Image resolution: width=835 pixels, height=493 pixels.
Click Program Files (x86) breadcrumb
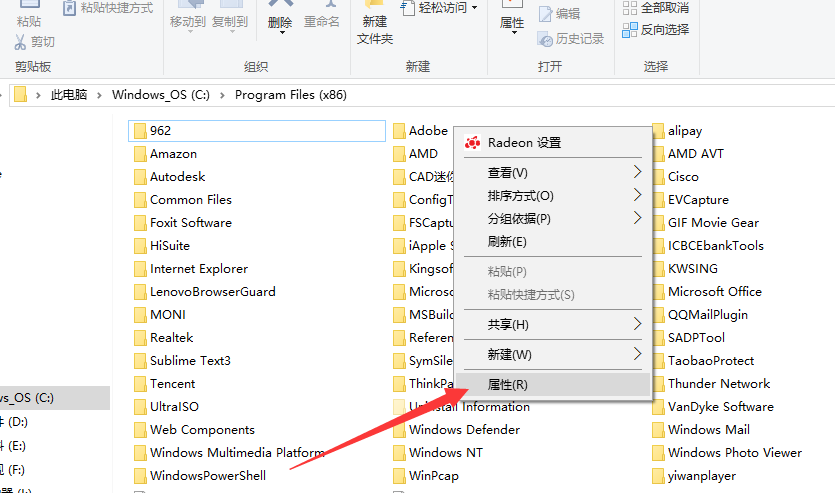click(x=291, y=95)
